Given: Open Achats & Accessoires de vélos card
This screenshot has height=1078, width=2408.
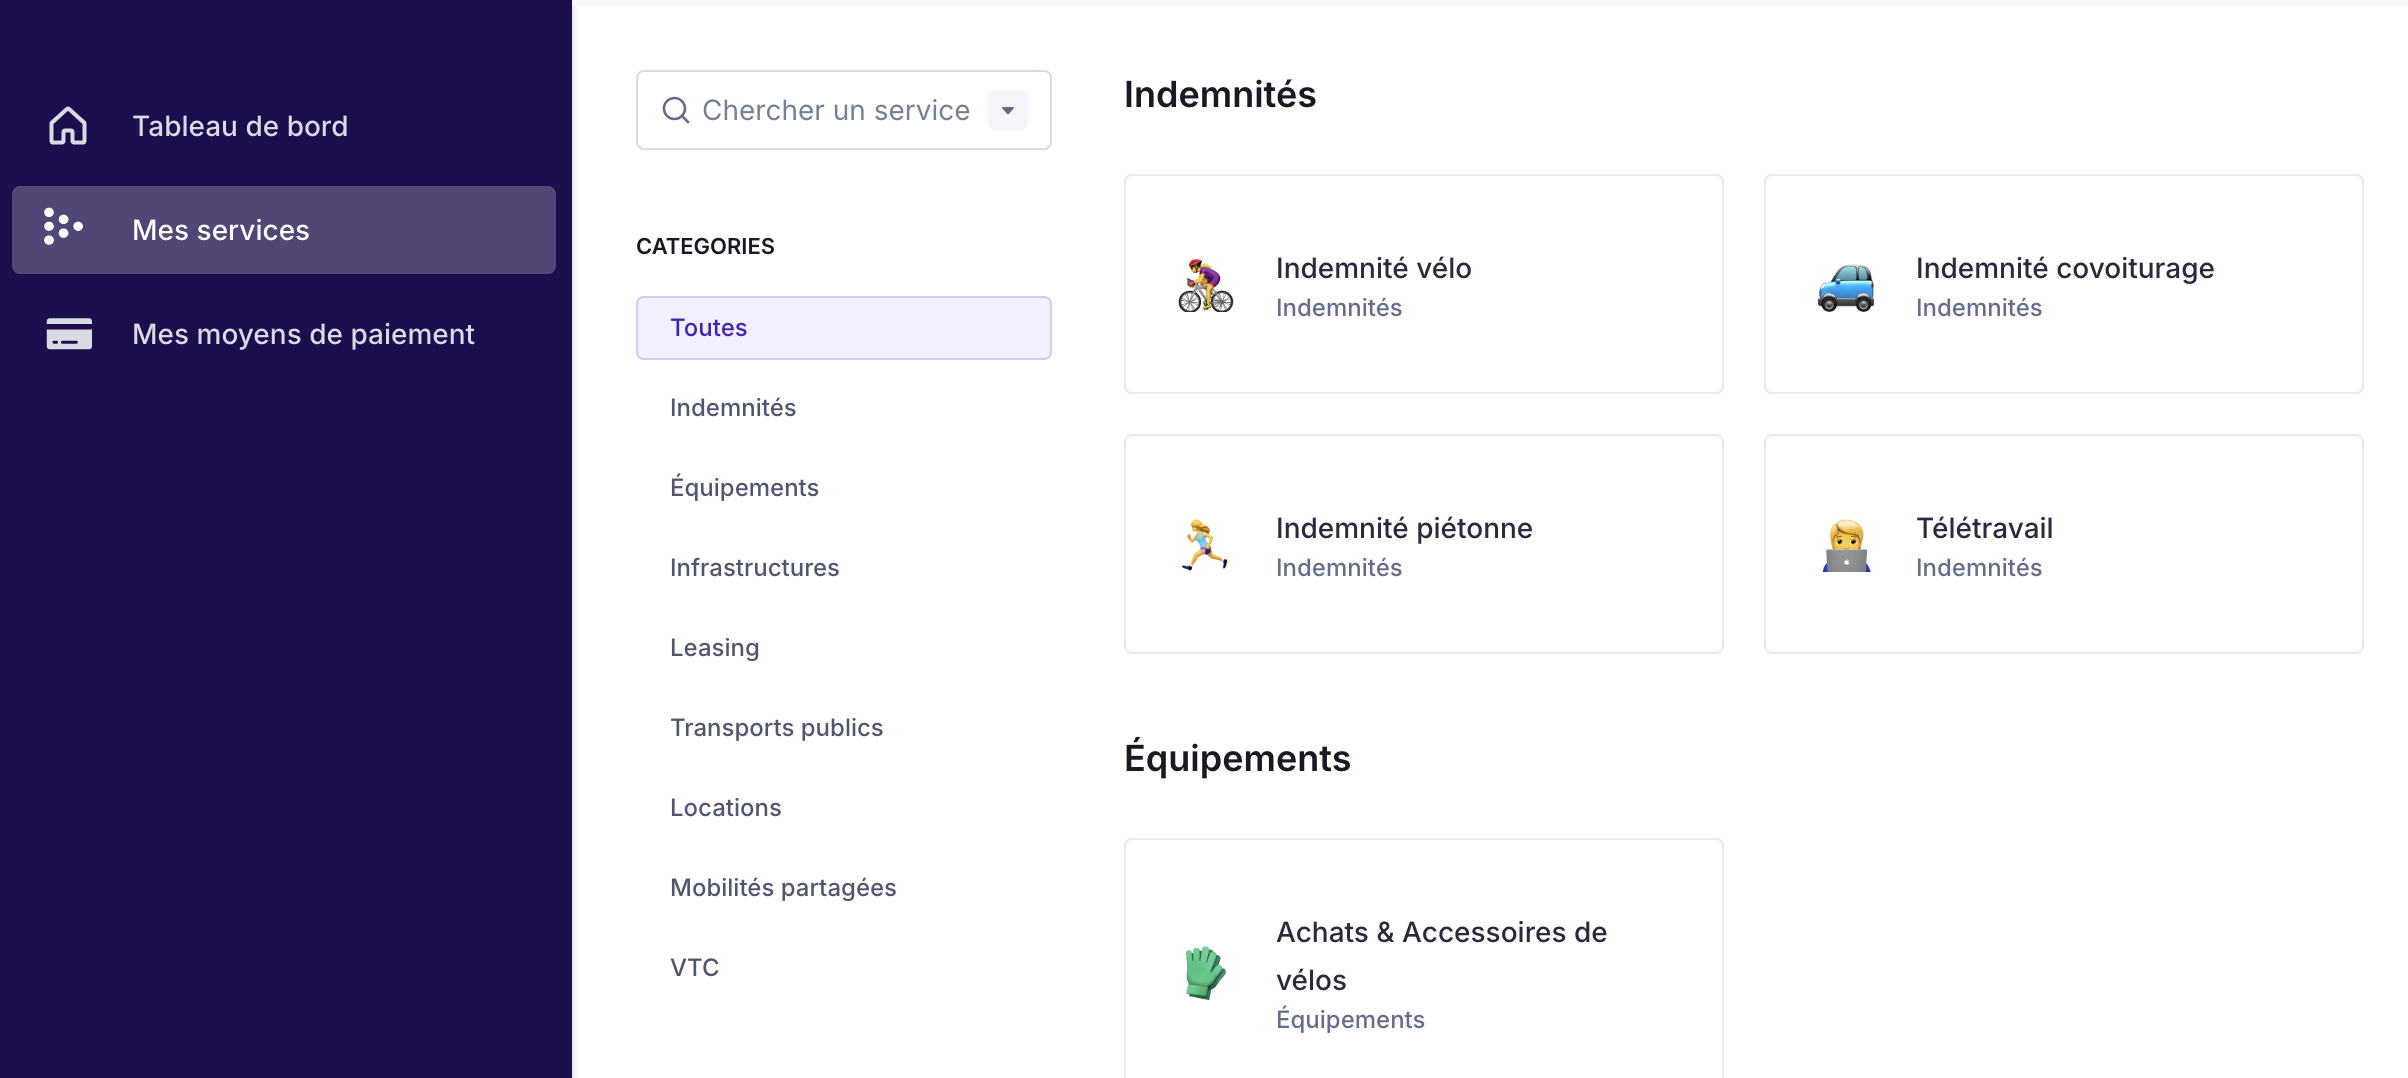Looking at the screenshot, I should [1440, 956].
